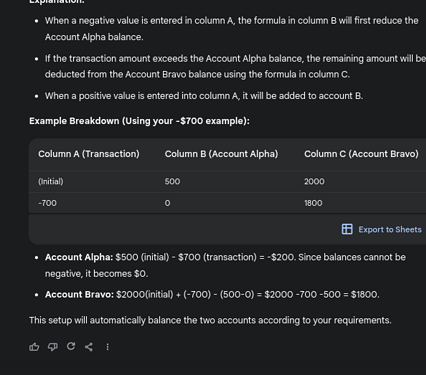This screenshot has height=375, width=426.
Task: Click the bold Account Alpha: bullet label
Action: pyautogui.click(x=79, y=257)
